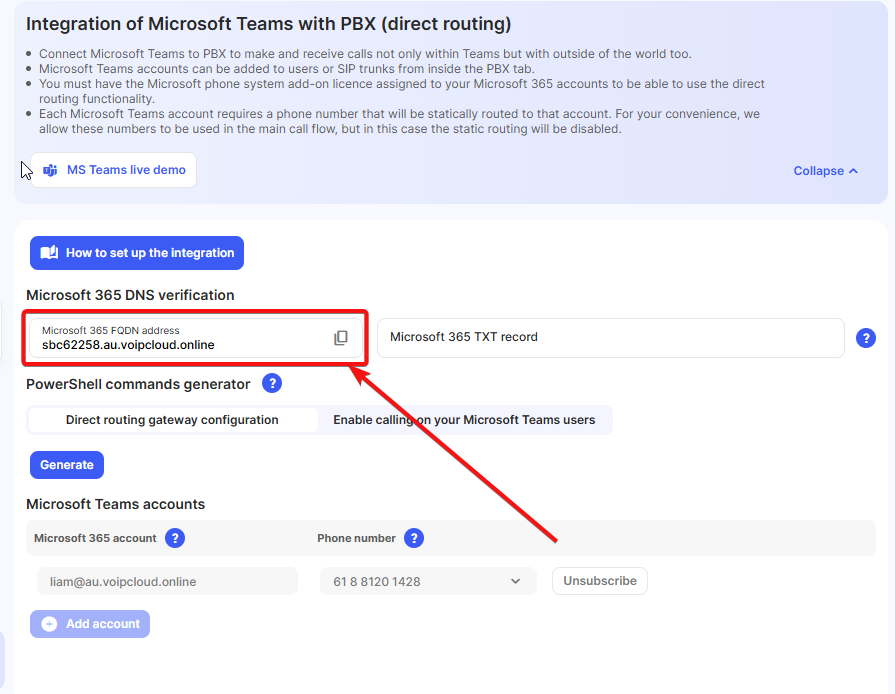Open How to set up the integration

pos(137,253)
